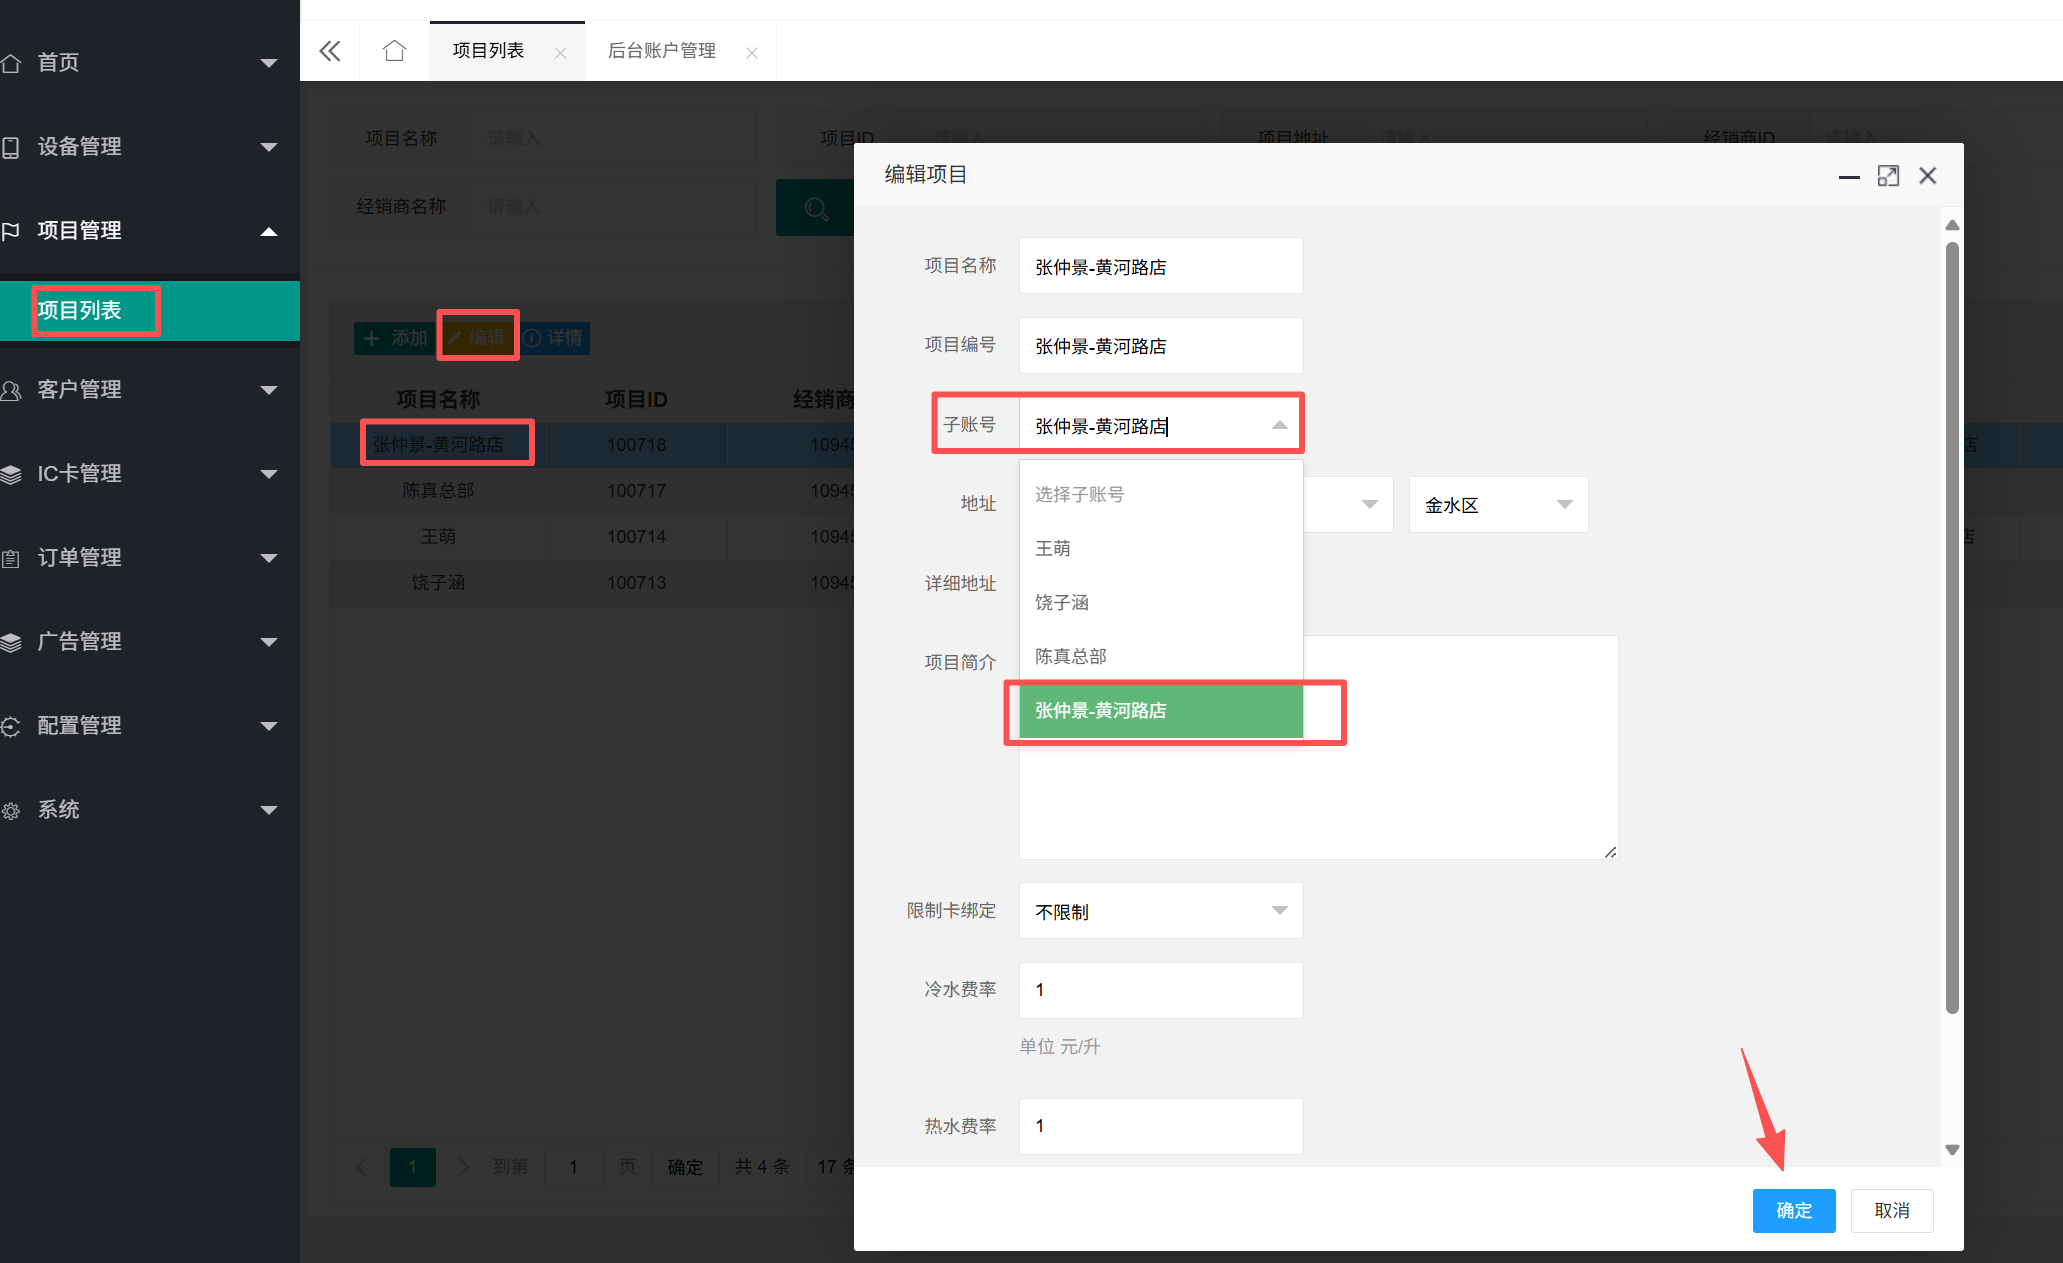Click the dialog vertical scrollbar thumb
Screen dimensions: 2063x1263
(x=1952, y=628)
